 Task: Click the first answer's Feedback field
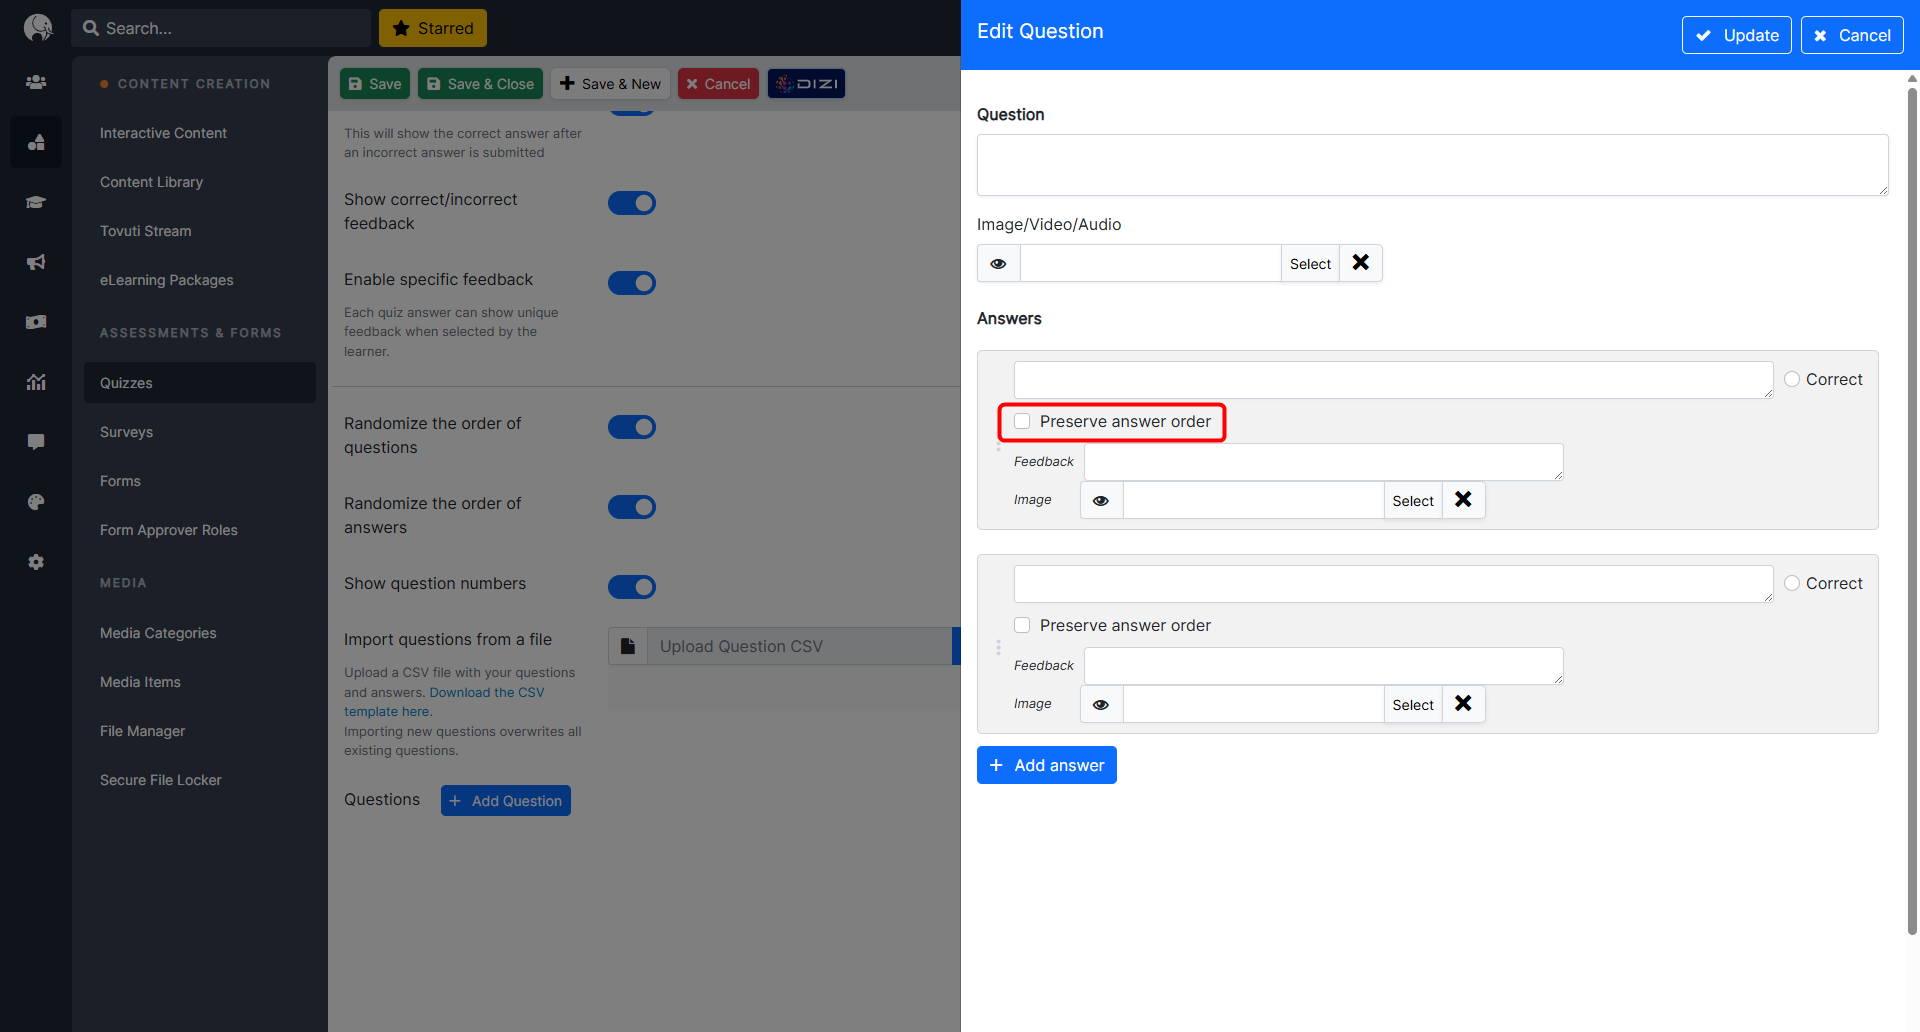1323,462
